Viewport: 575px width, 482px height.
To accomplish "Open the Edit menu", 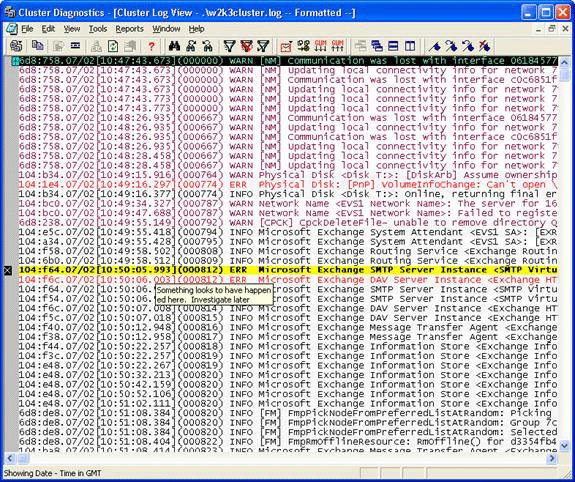I will 48,29.
